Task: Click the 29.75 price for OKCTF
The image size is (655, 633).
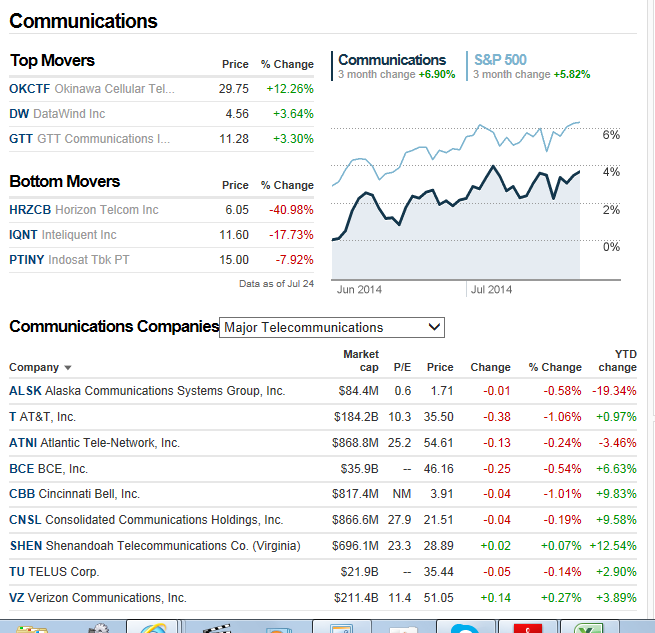Action: 234,89
